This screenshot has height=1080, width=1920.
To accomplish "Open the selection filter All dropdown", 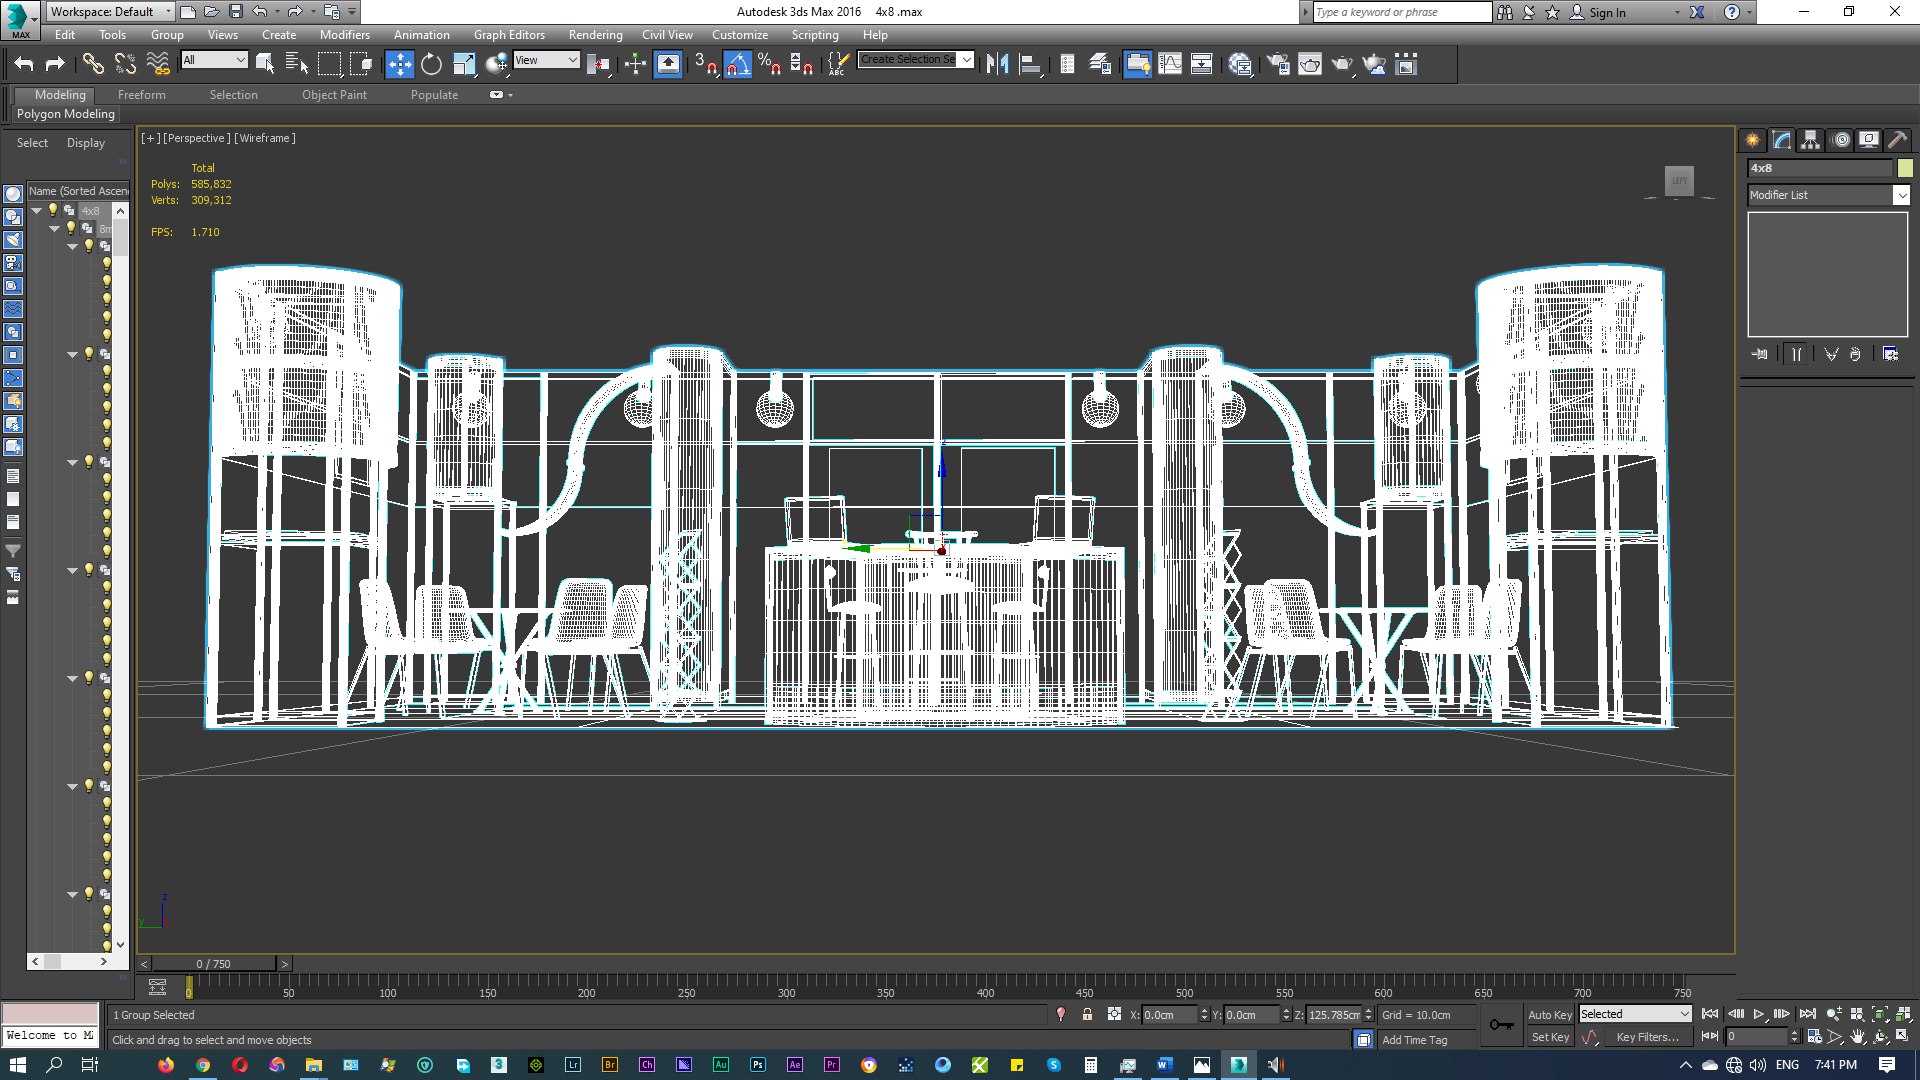I will point(214,60).
